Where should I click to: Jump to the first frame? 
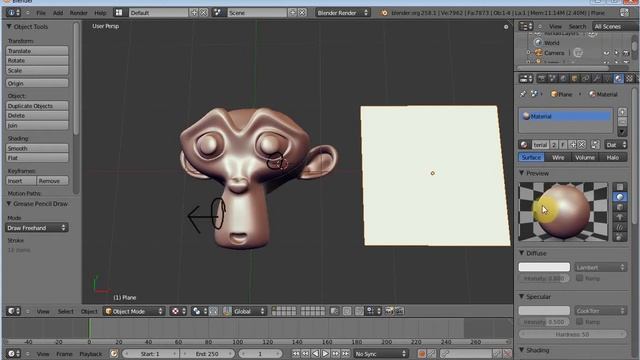tap(296, 353)
